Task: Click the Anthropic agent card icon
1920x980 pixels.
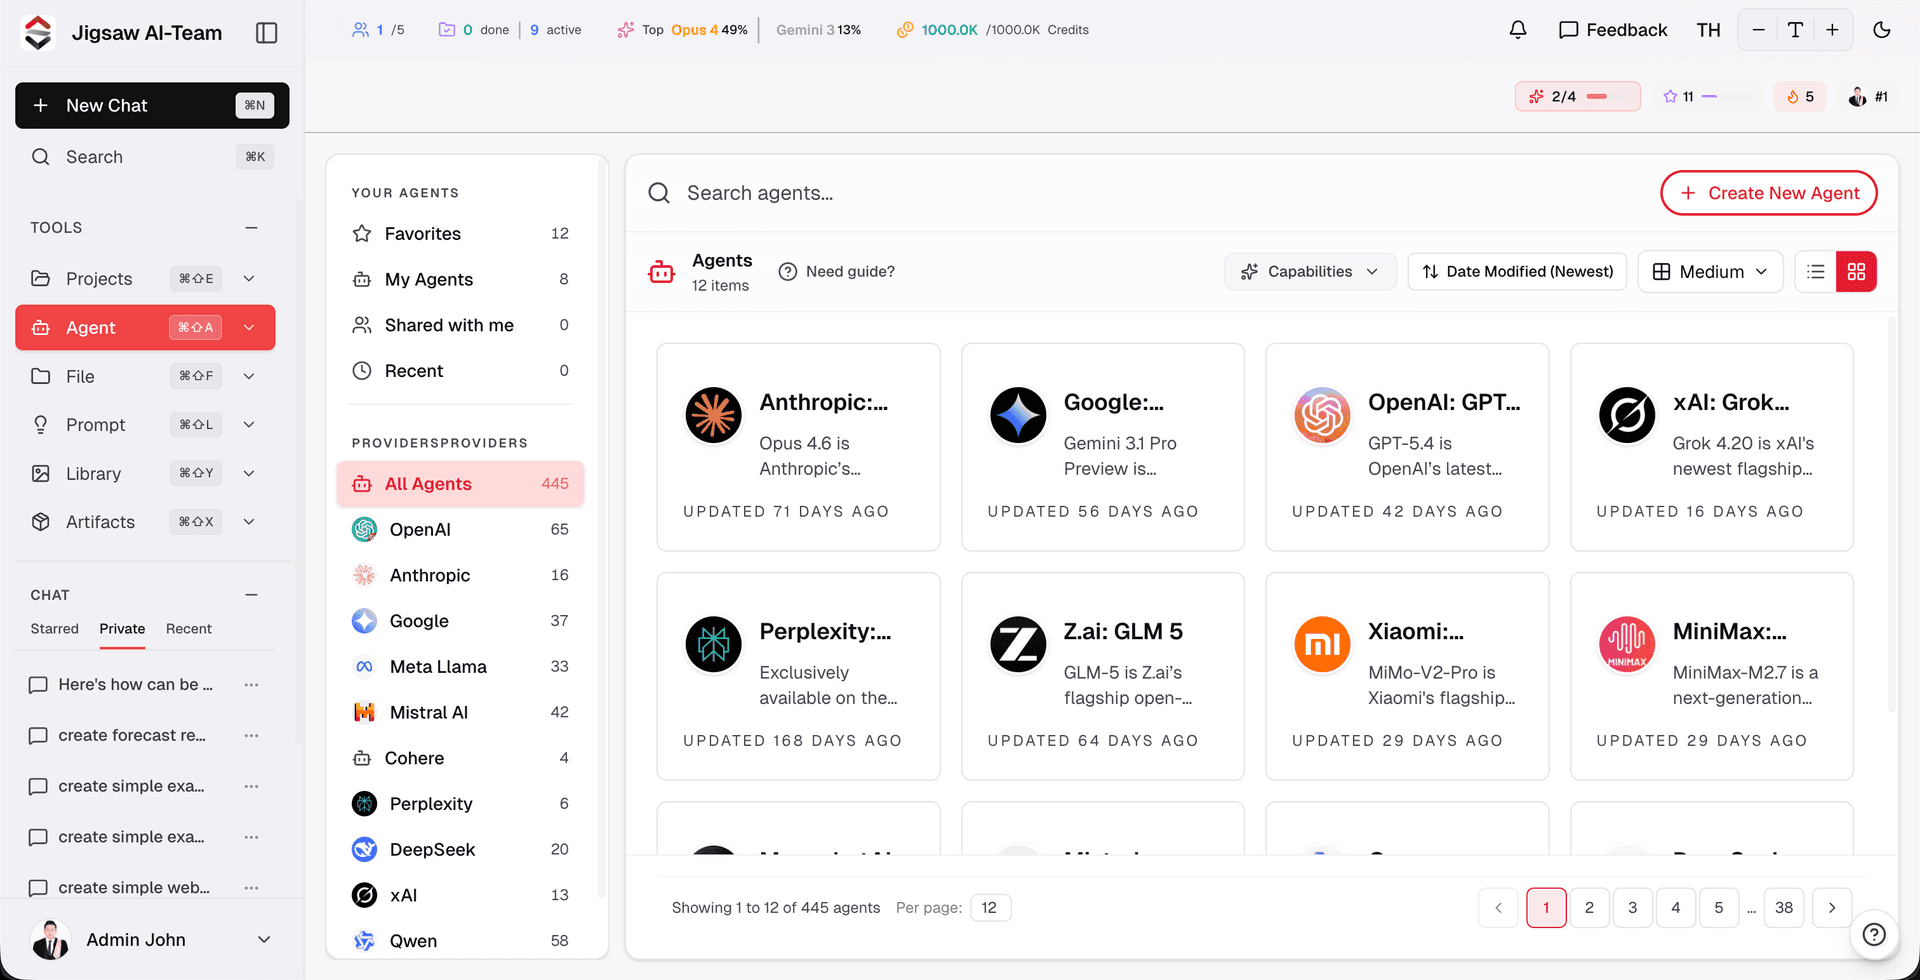Action: click(x=713, y=415)
